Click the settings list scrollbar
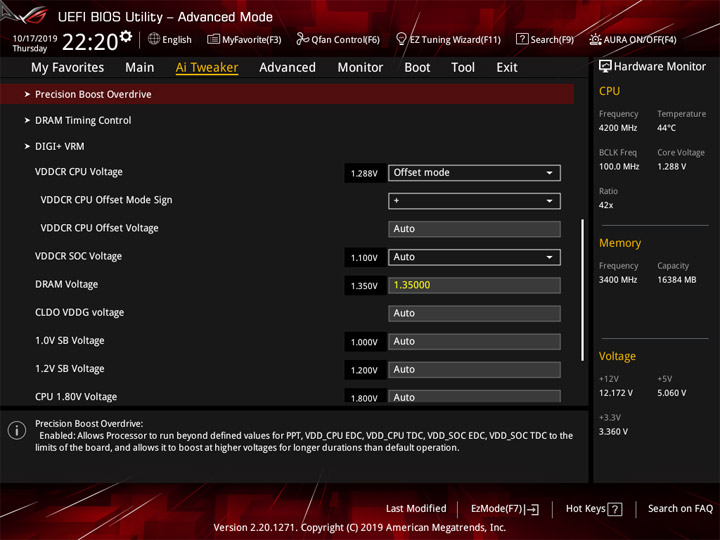 [583, 290]
